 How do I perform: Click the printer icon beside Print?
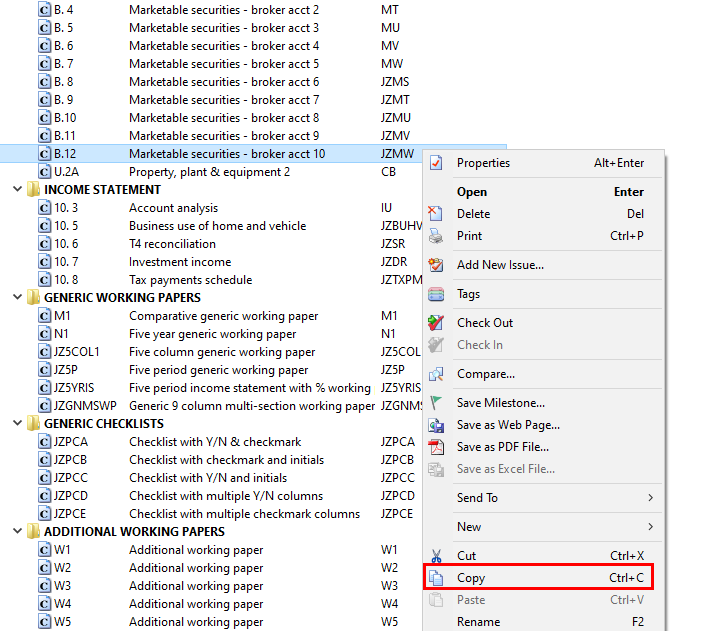click(x=435, y=236)
